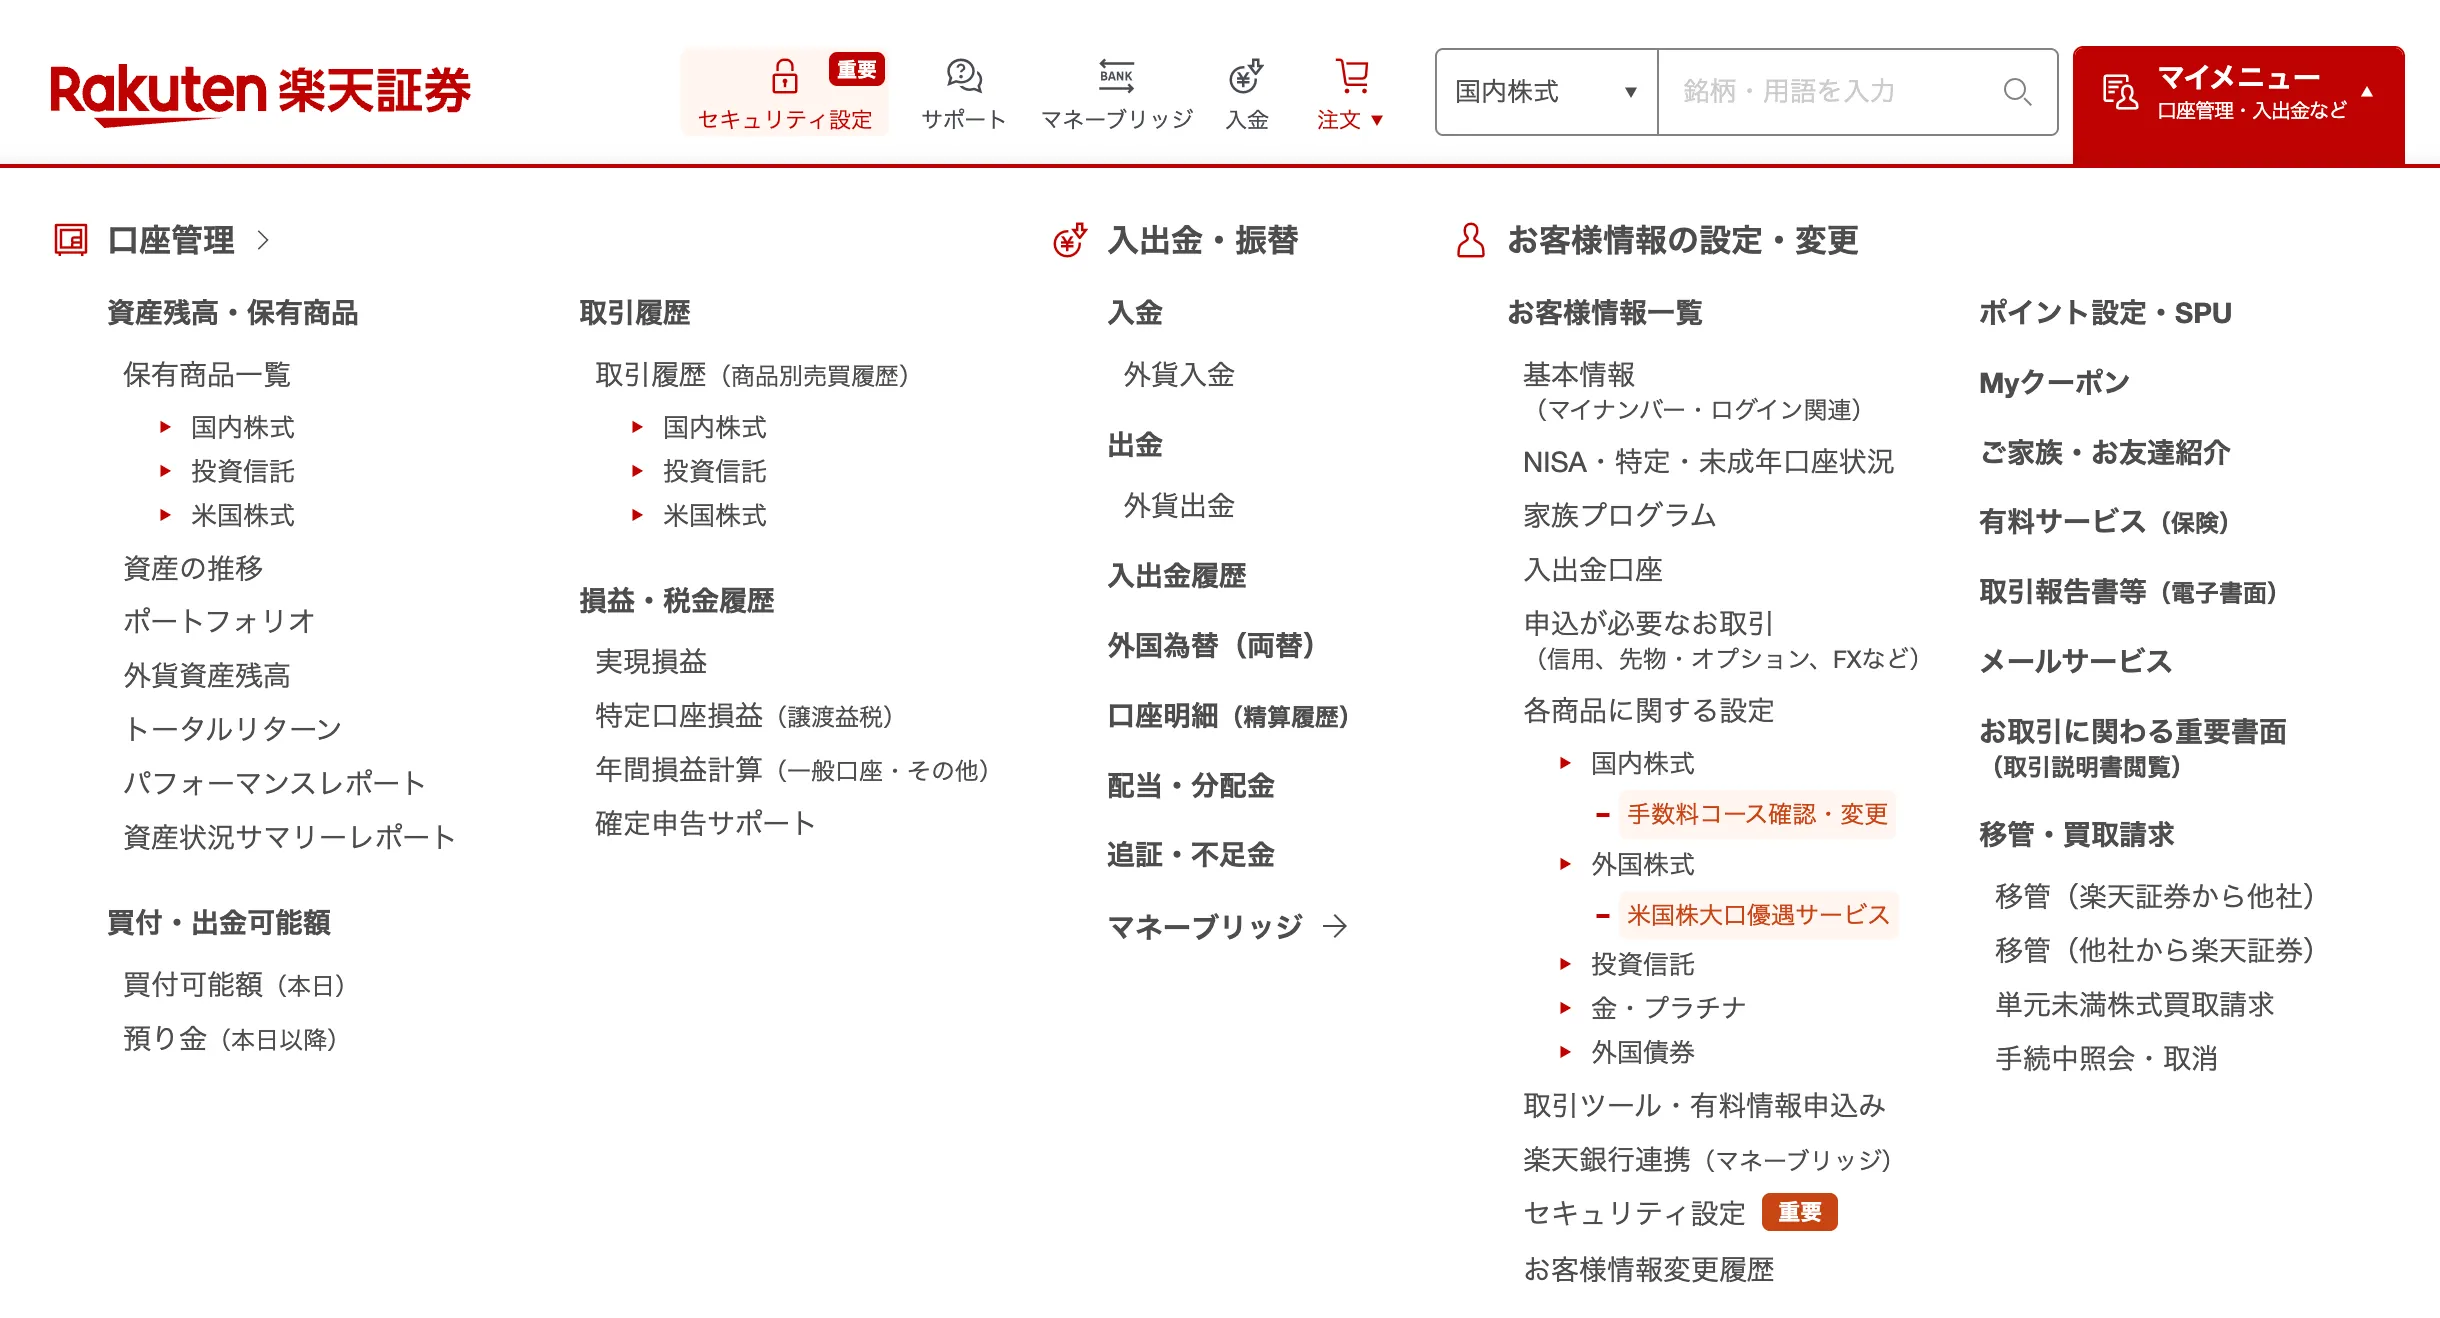This screenshot has width=2440, height=1318.
Task: Click the 入金 deposit icon
Action: 1245,76
